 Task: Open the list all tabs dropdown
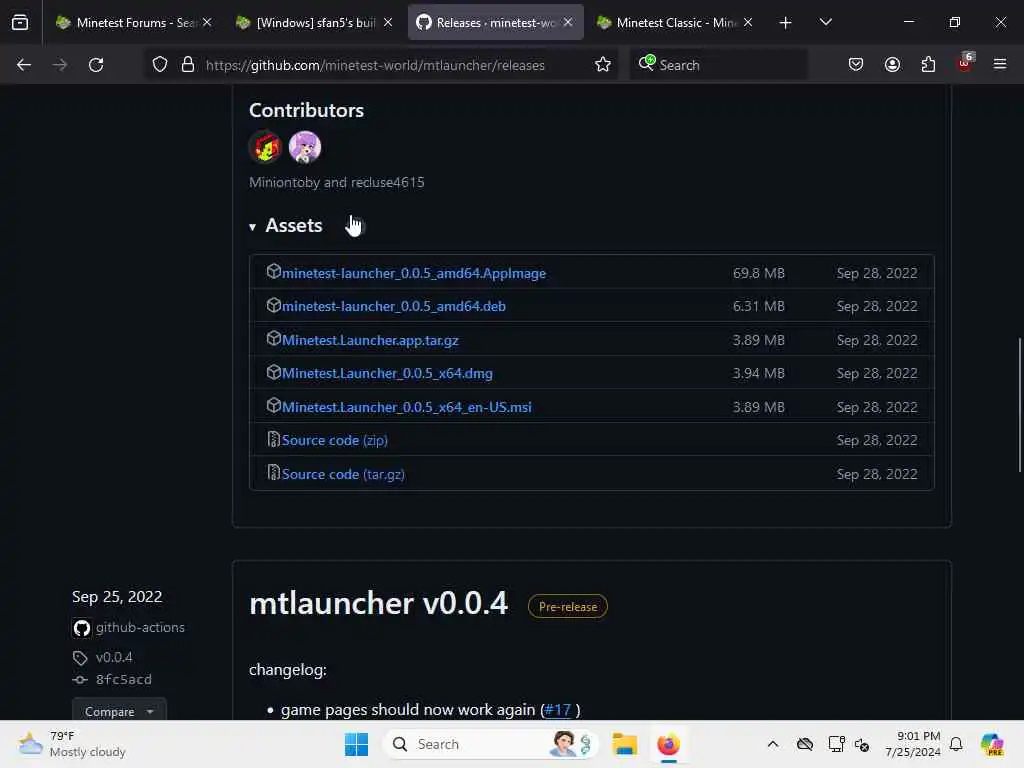825,22
